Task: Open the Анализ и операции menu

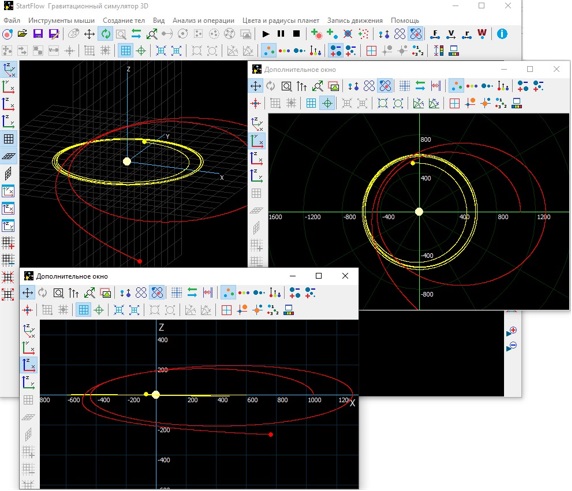Action: 203,20
